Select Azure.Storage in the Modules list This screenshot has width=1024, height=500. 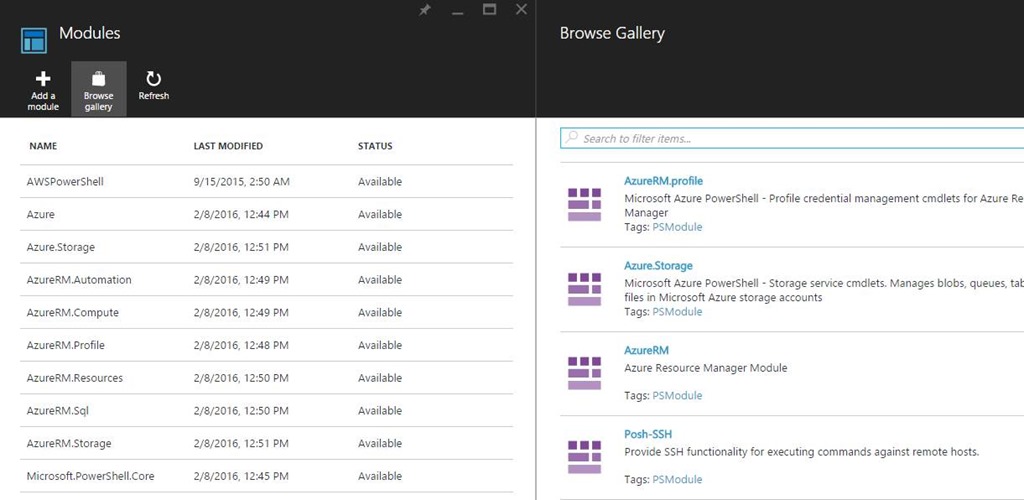pos(266,247)
